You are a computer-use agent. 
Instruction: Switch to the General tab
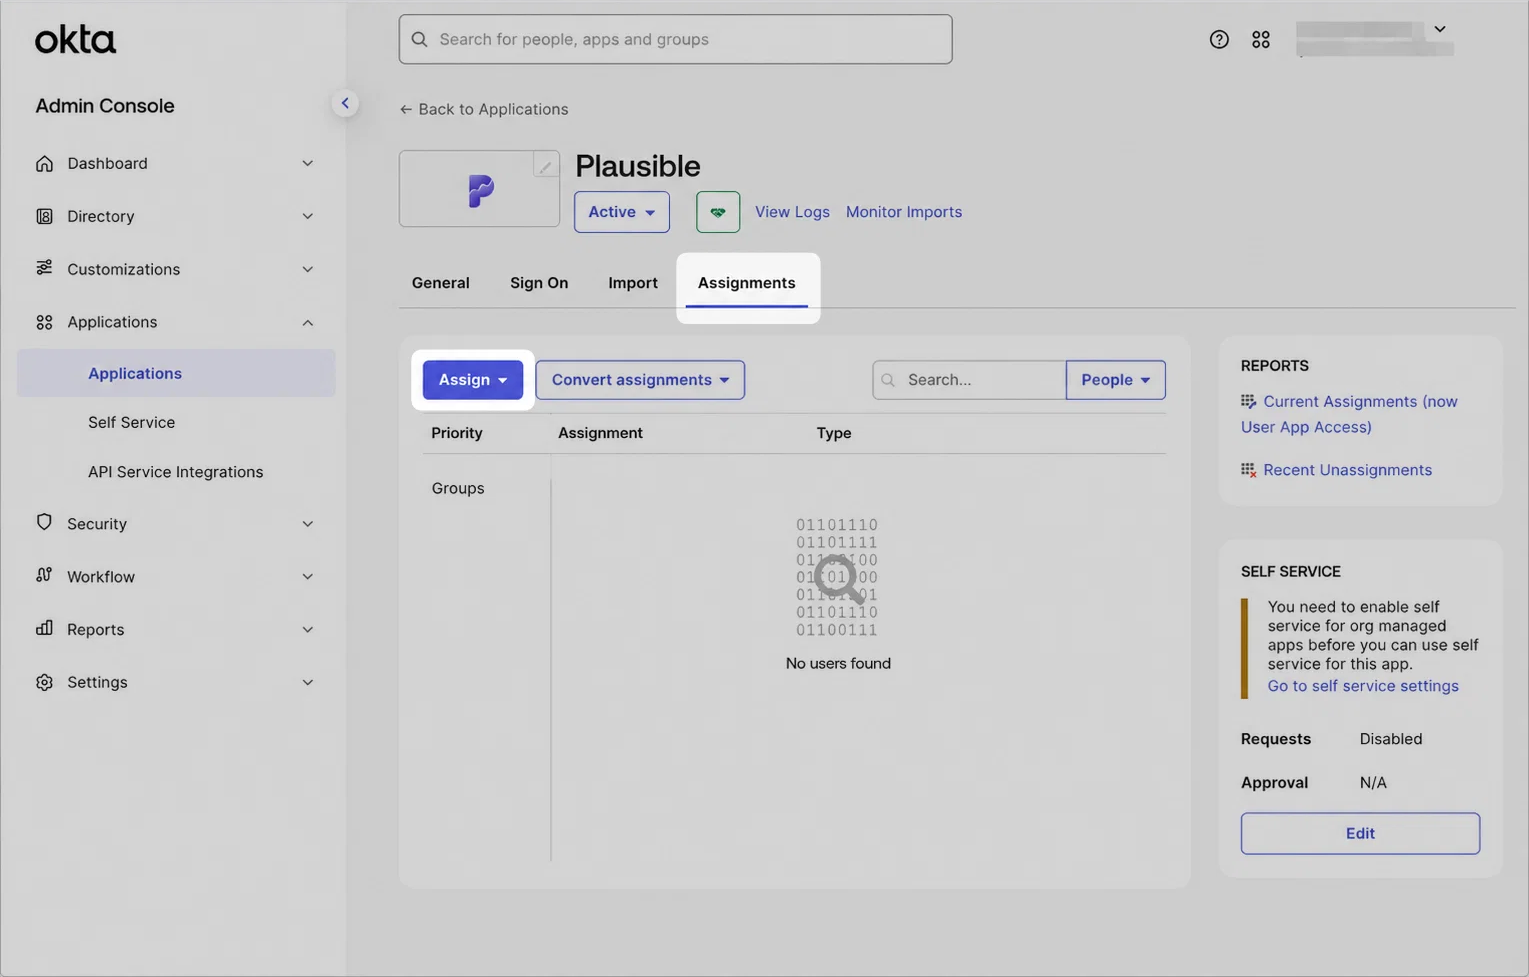[441, 283]
